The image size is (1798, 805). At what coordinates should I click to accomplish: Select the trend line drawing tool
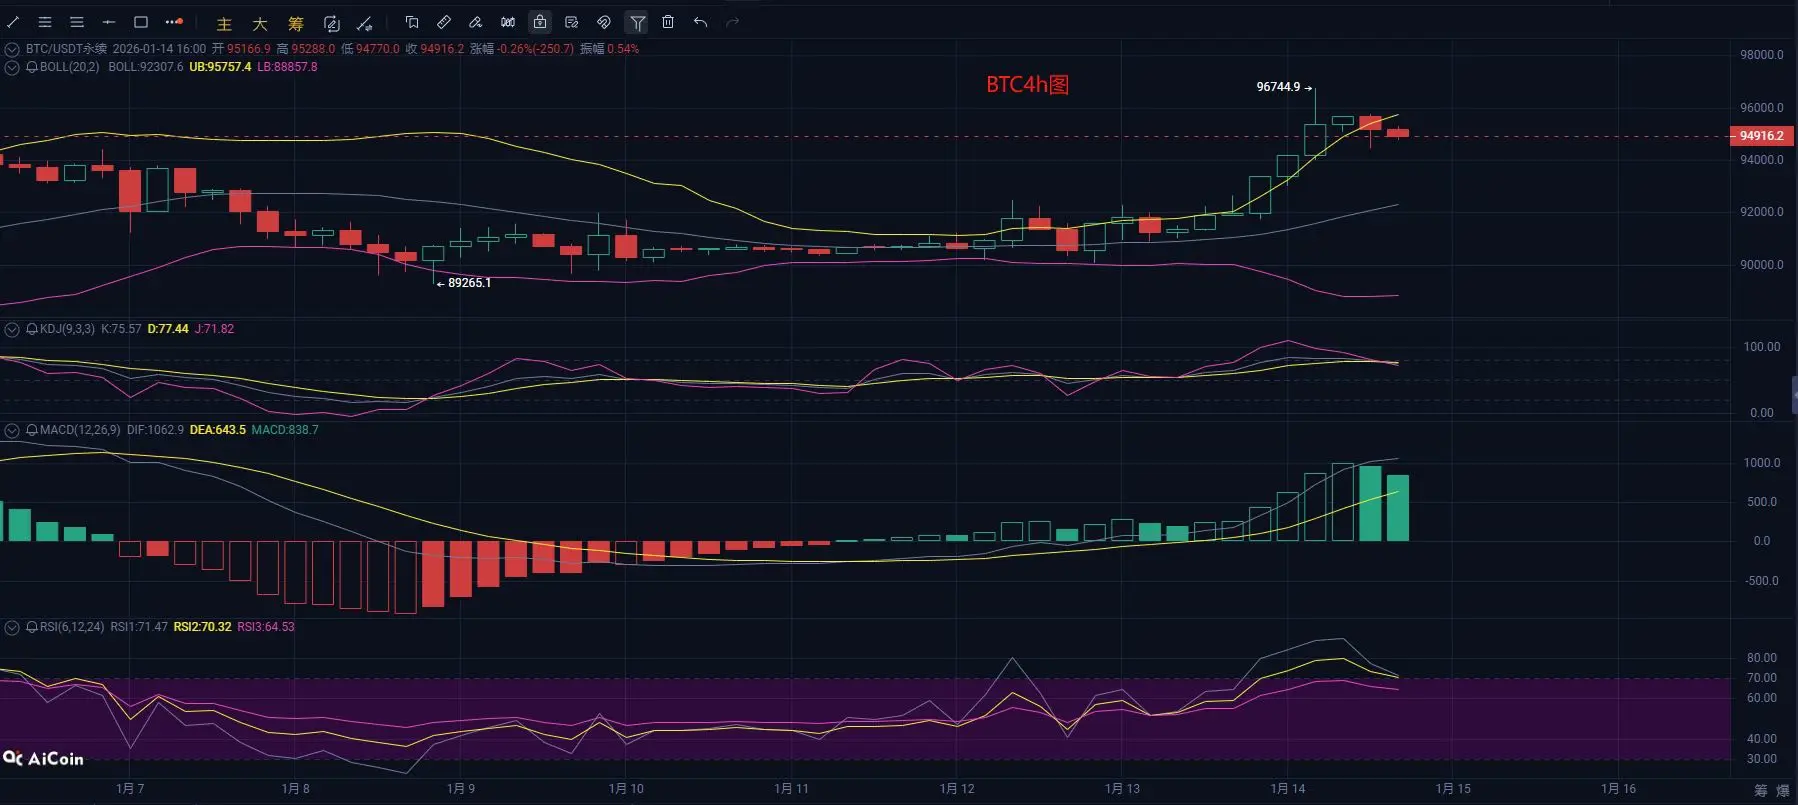13,22
